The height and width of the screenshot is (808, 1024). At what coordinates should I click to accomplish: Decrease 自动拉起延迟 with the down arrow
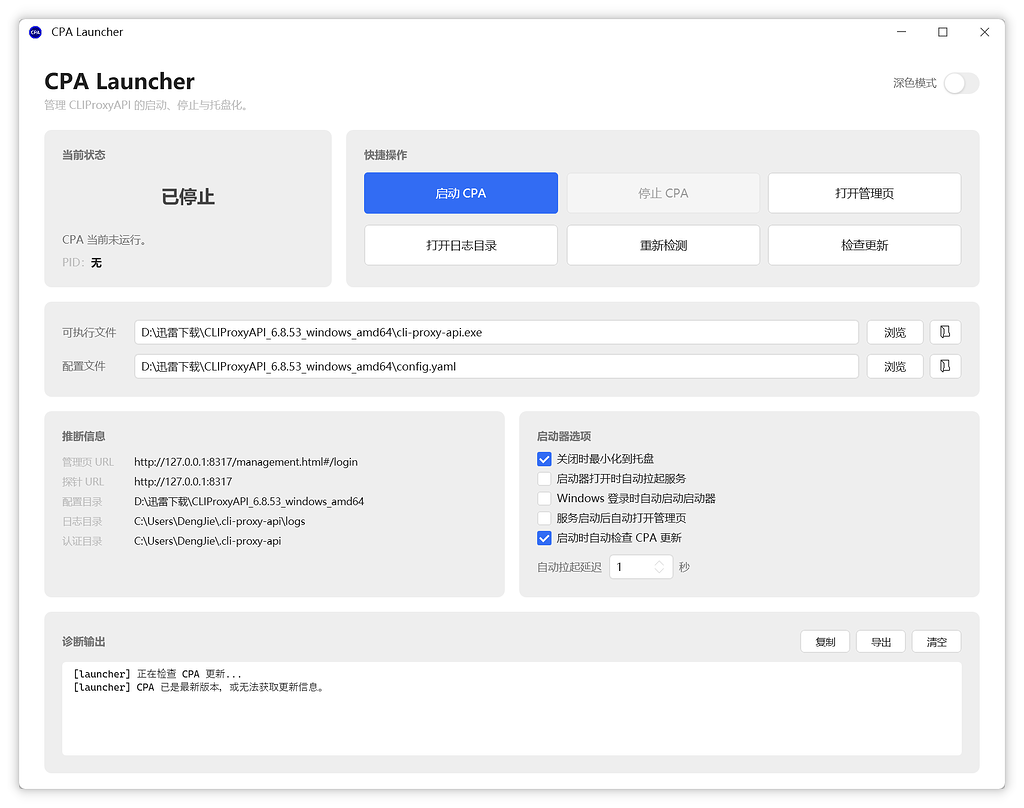coord(660,571)
